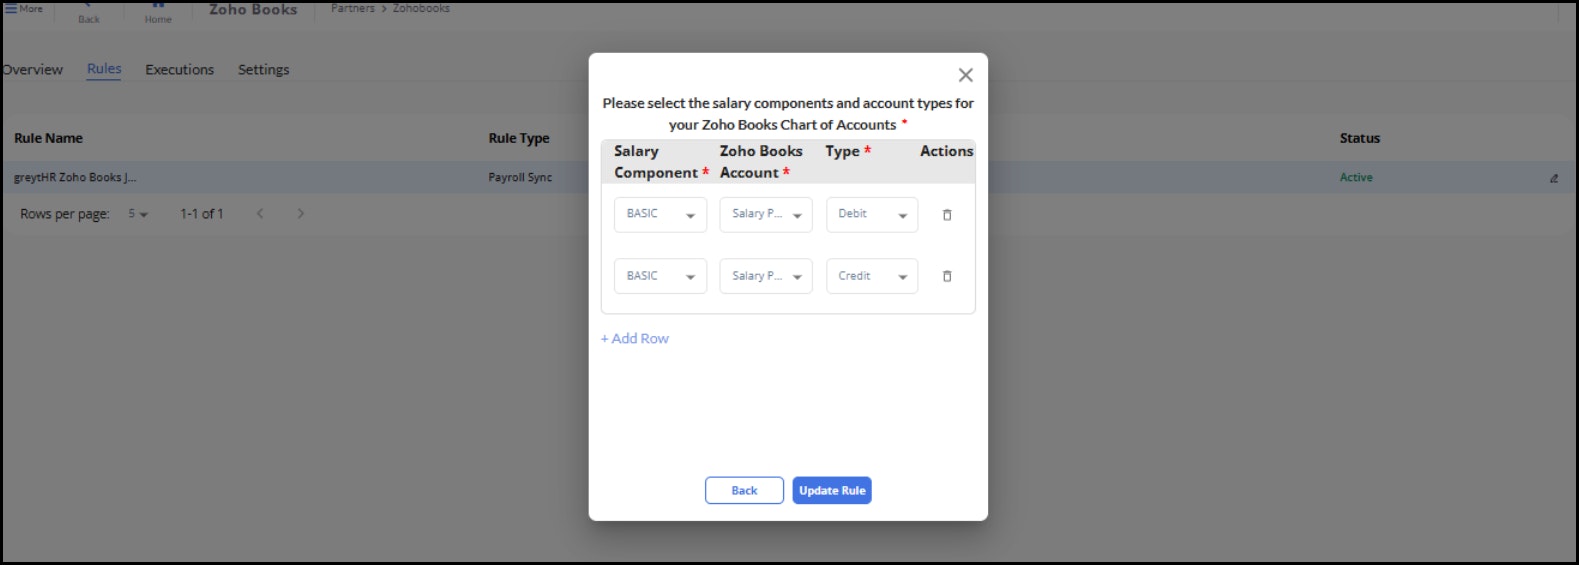Go to previous page of rules

[x=260, y=213]
